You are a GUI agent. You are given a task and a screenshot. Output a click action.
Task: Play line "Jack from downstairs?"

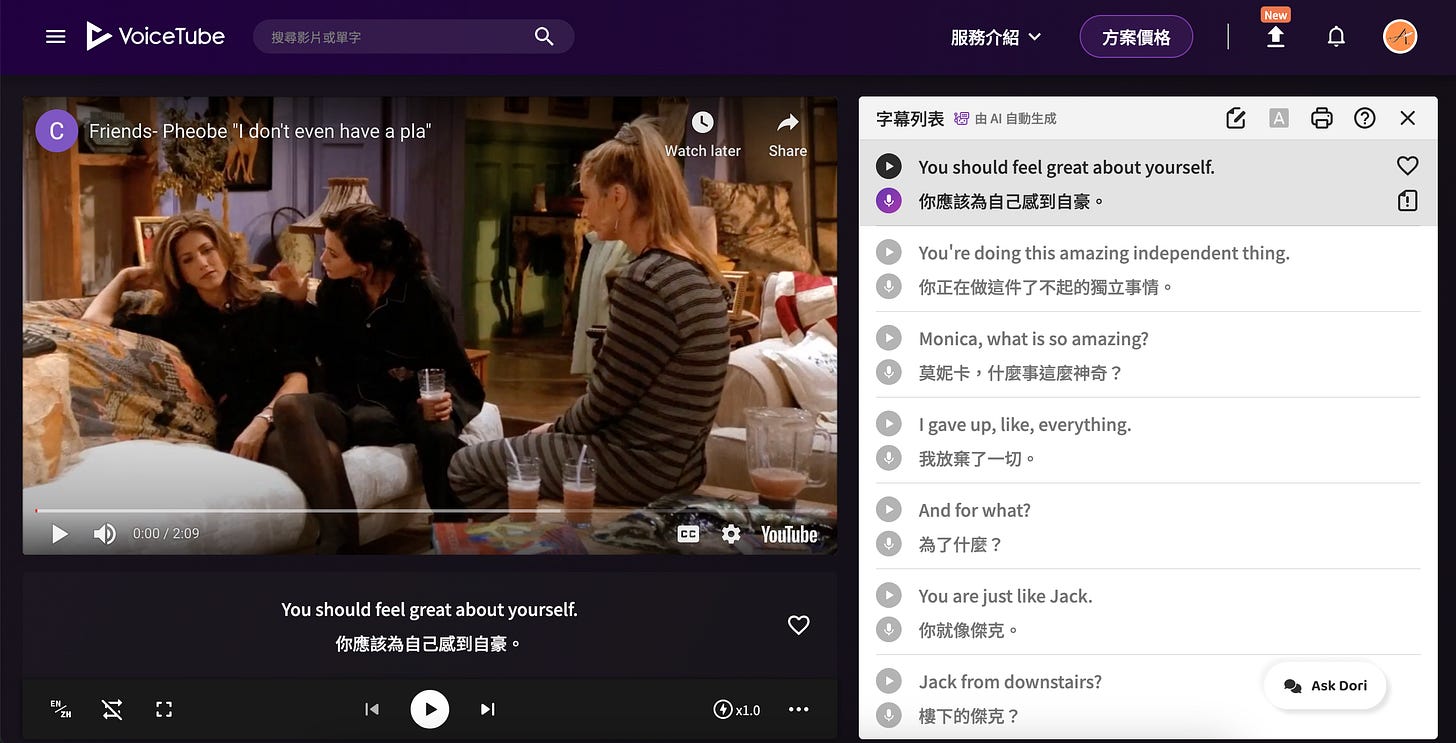click(x=888, y=682)
